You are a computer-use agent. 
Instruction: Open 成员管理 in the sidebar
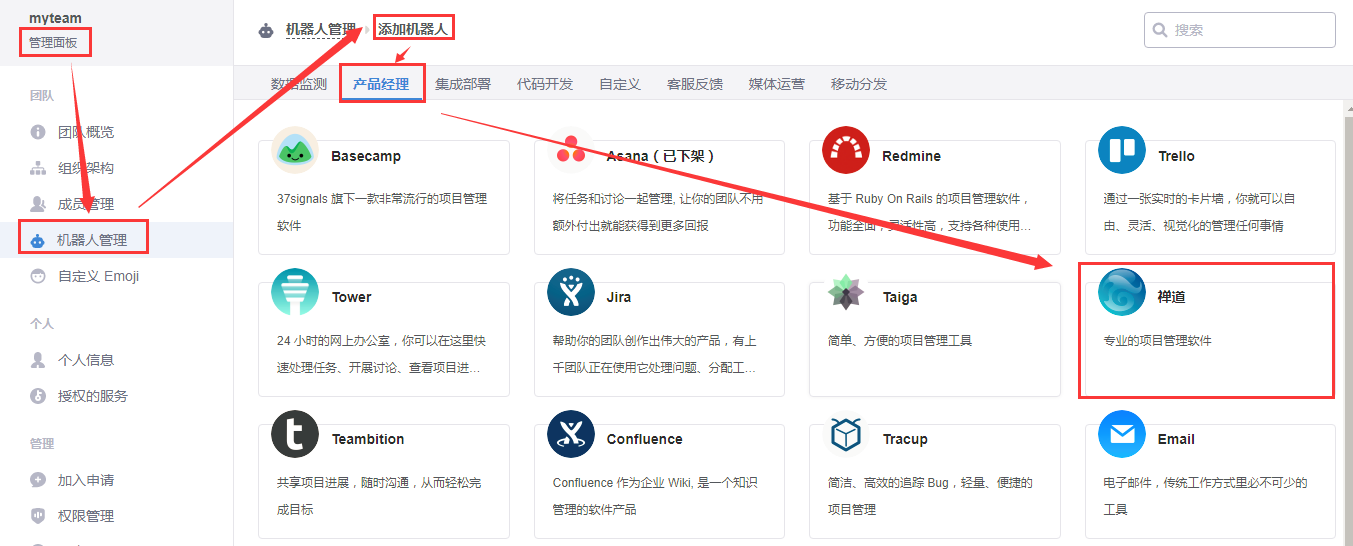coord(86,204)
